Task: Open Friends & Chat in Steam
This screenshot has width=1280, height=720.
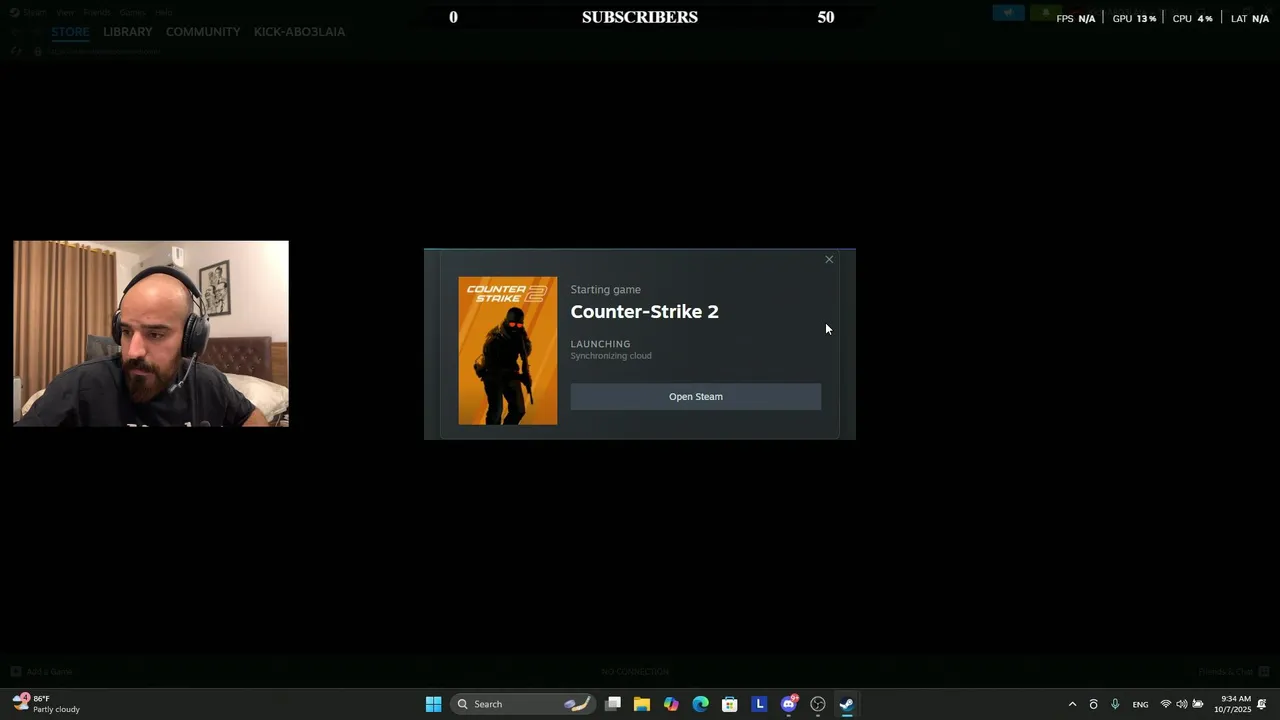Action: click(1233, 672)
